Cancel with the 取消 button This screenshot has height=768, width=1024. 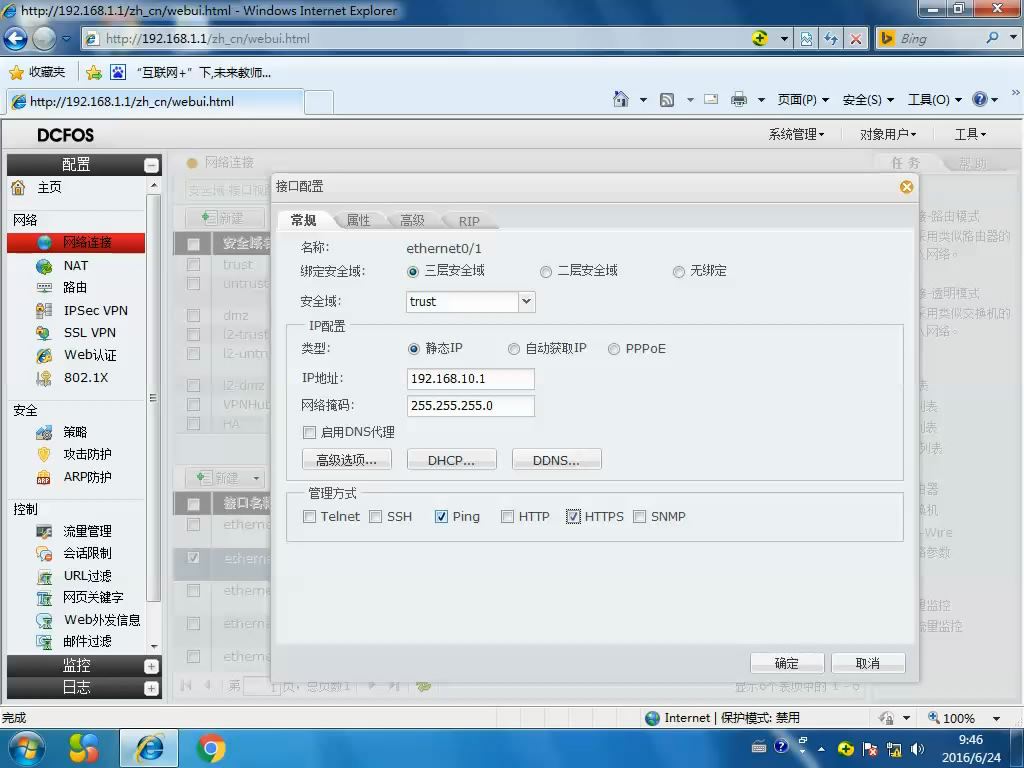(868, 664)
